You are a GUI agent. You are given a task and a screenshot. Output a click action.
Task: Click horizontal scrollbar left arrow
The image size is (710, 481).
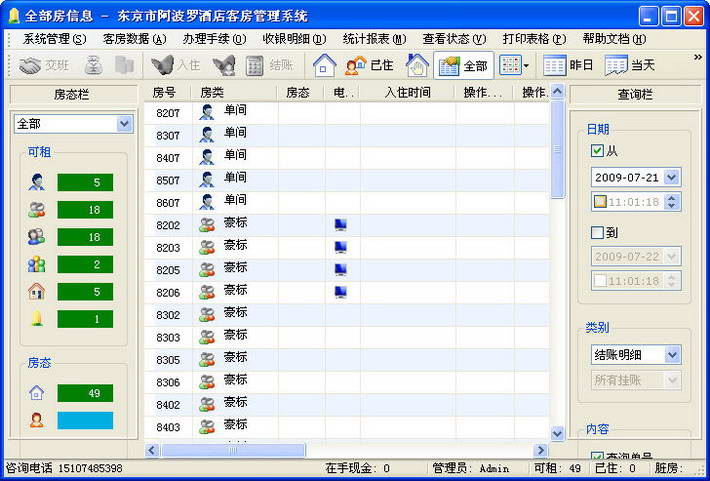coord(152,450)
